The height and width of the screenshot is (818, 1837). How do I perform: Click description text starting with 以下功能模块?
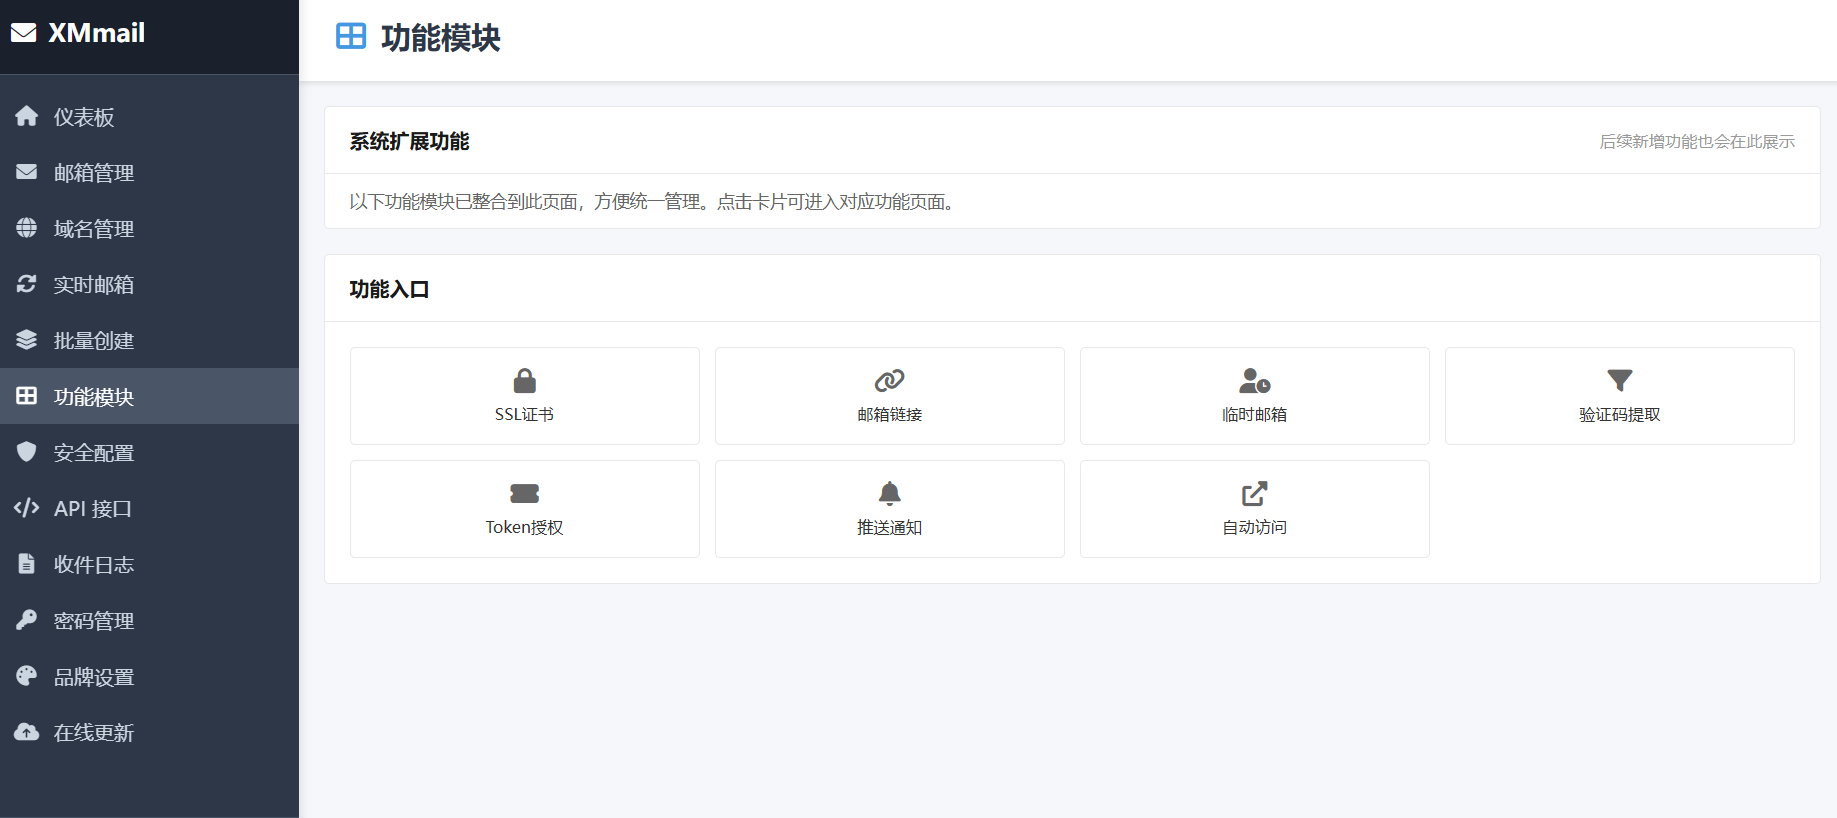coord(654,201)
